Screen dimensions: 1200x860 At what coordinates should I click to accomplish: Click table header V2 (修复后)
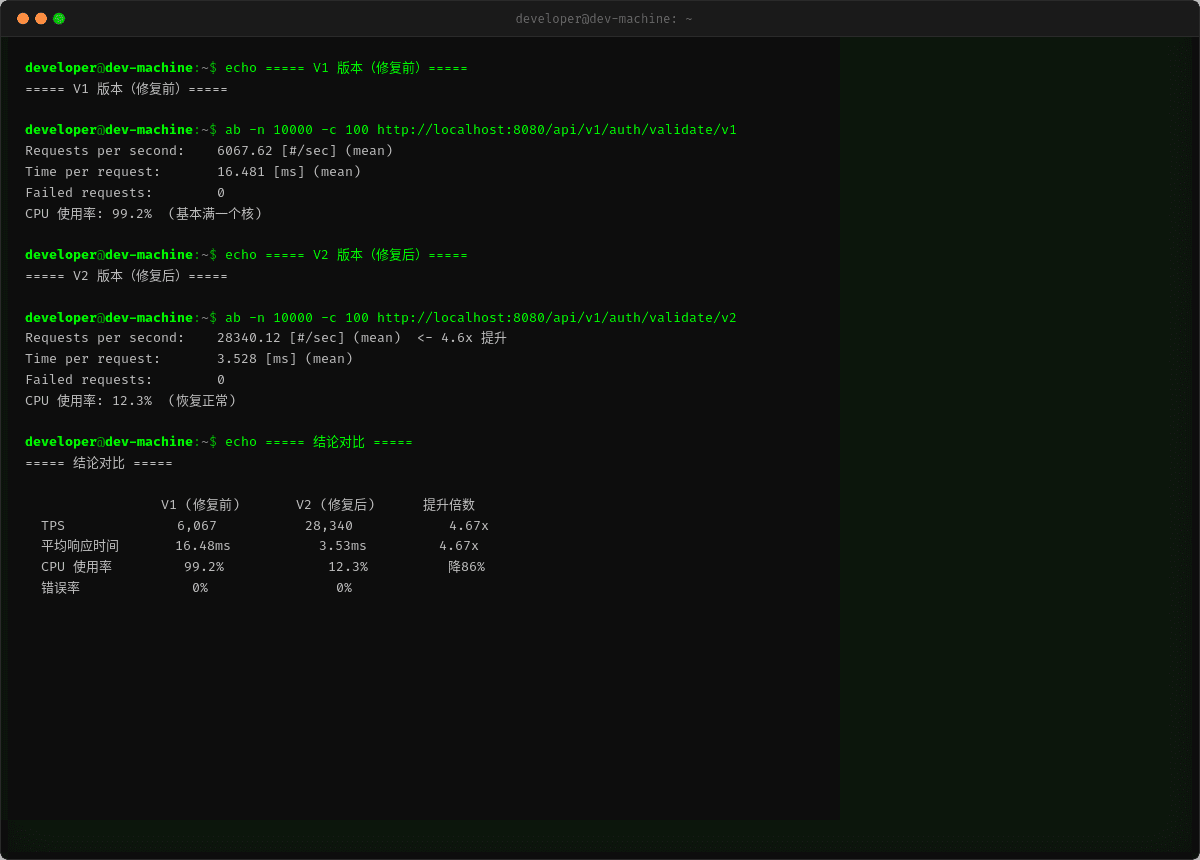336,505
